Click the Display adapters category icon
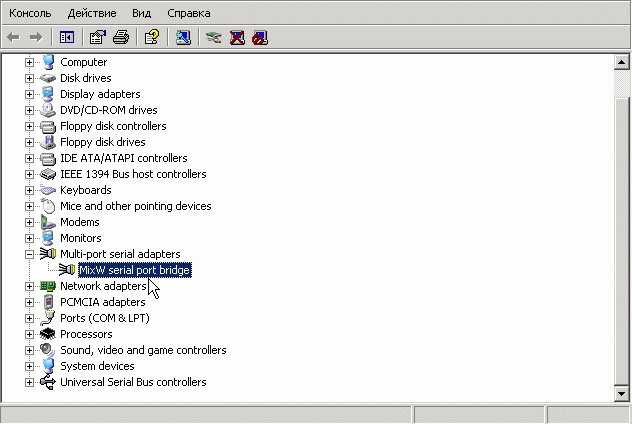The height and width of the screenshot is (424, 632). [48, 94]
